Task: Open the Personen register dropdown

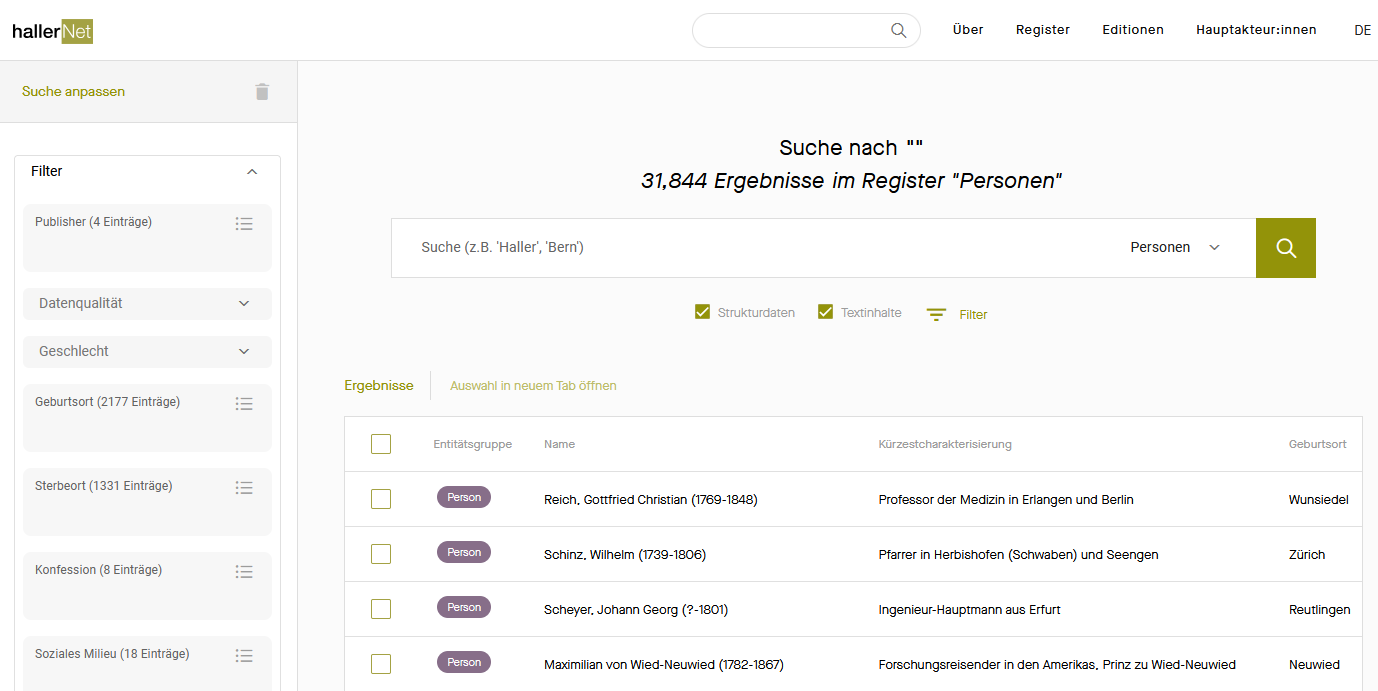Action: (1175, 248)
